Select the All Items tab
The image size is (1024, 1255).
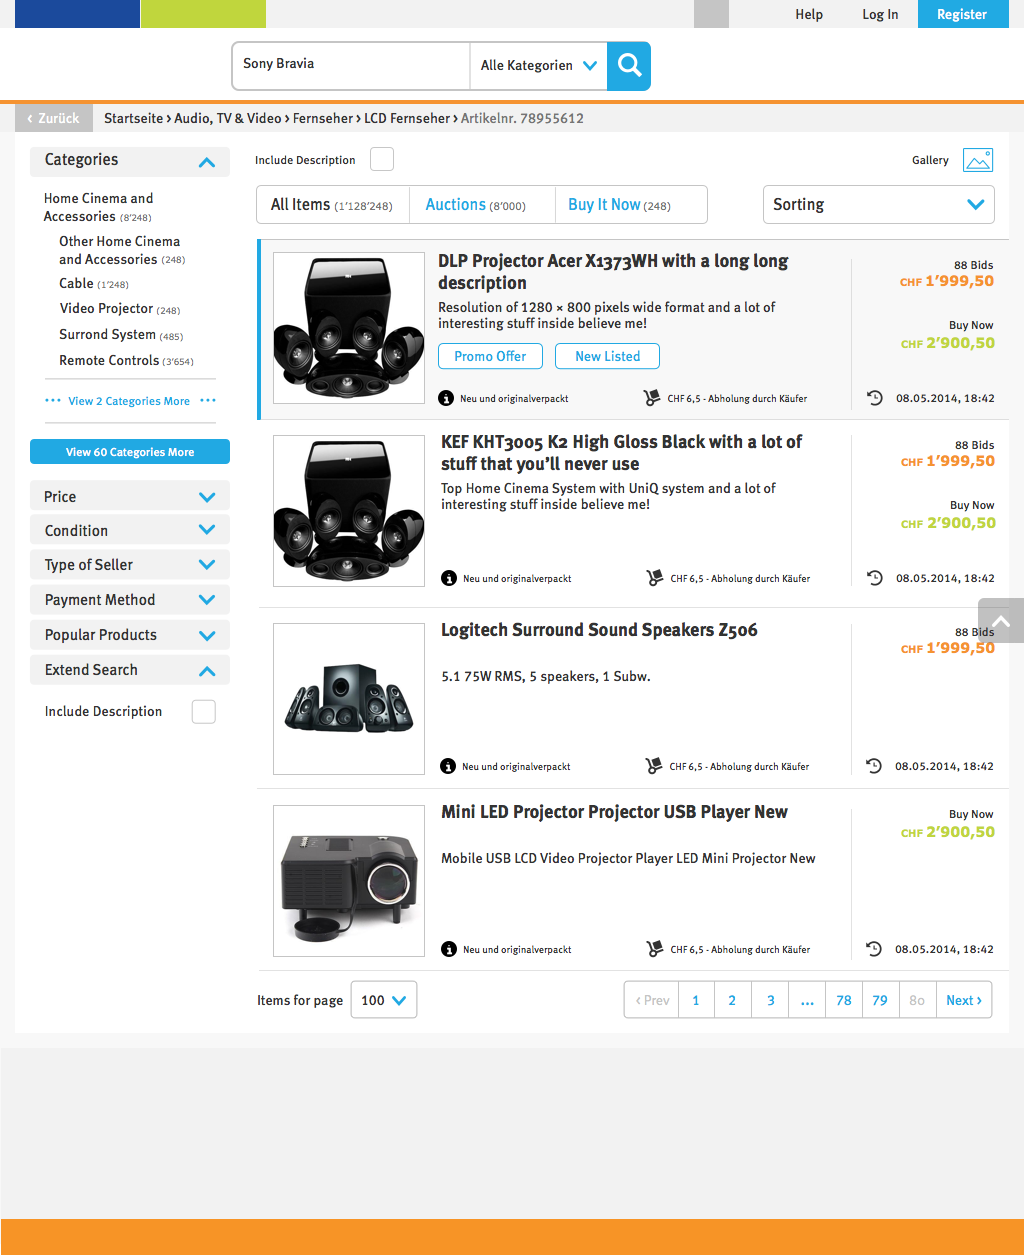click(x=333, y=205)
